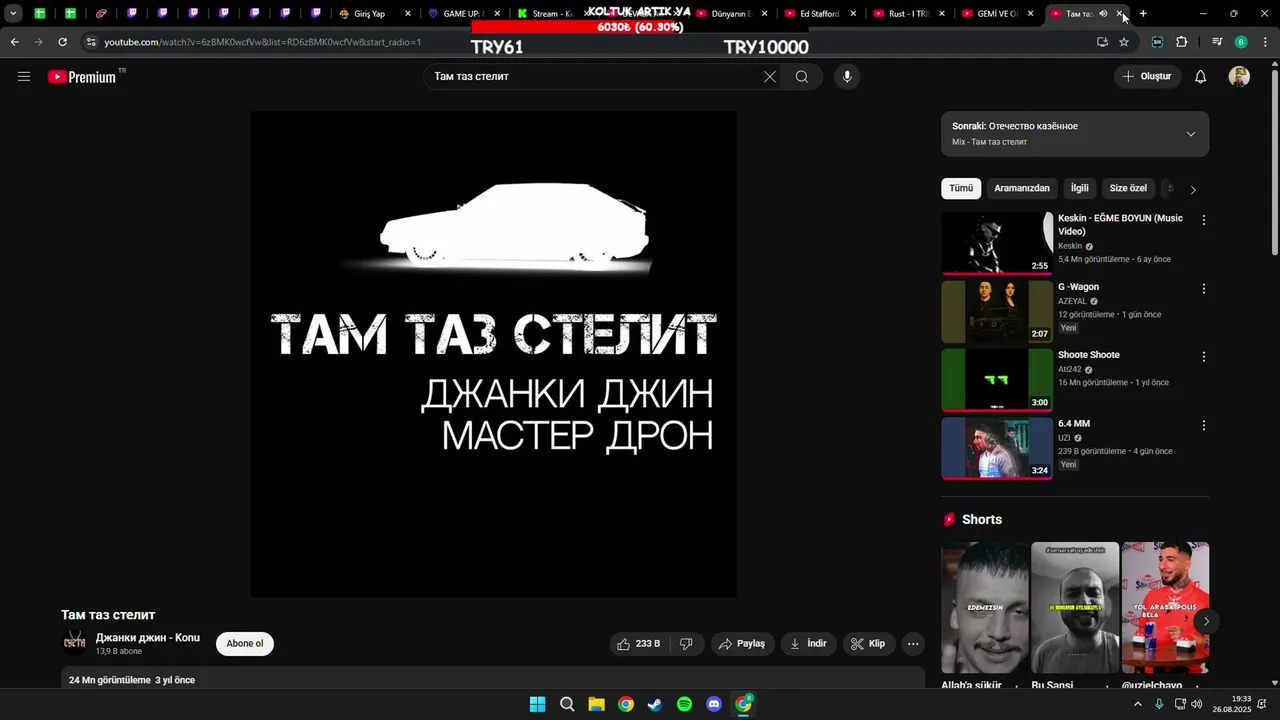Screen dimensions: 1280x720
Task: Open more actions menu under the video
Action: 913,644
